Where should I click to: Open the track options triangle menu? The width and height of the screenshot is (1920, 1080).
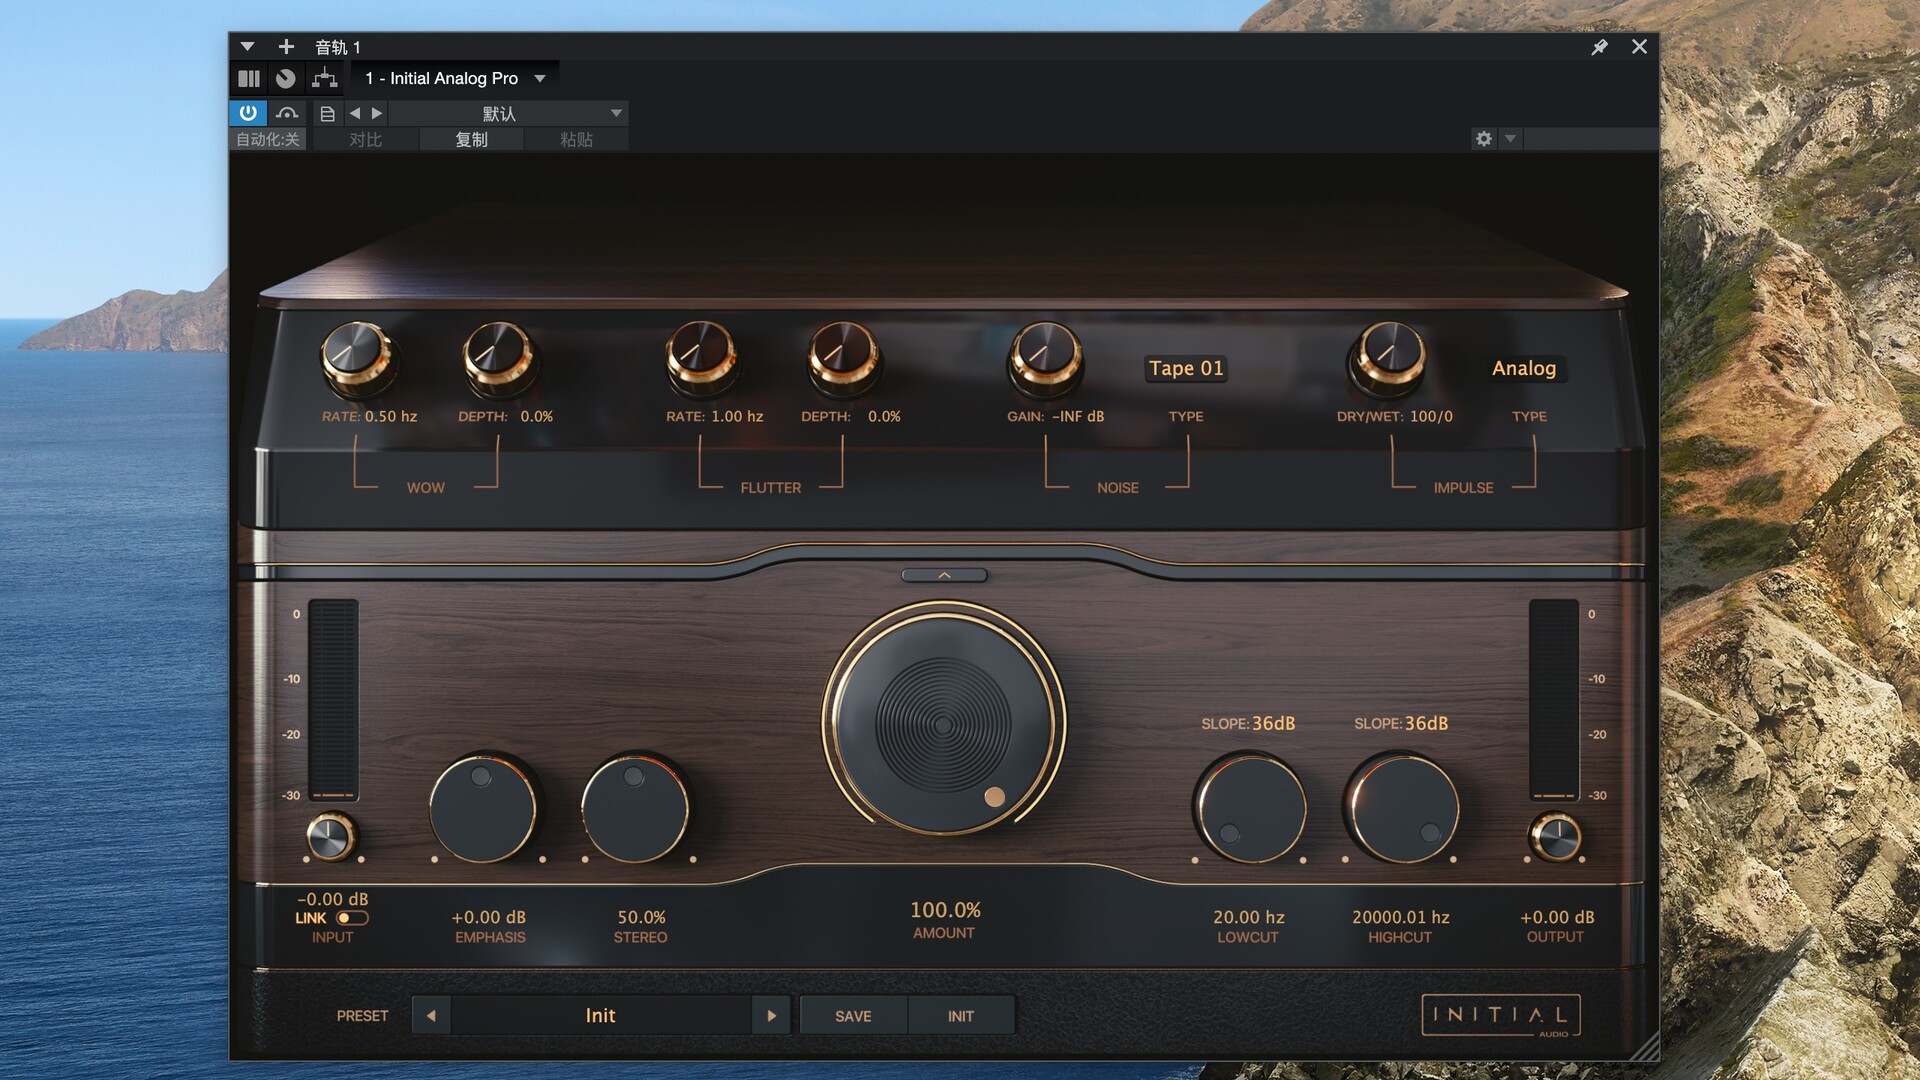tap(248, 47)
